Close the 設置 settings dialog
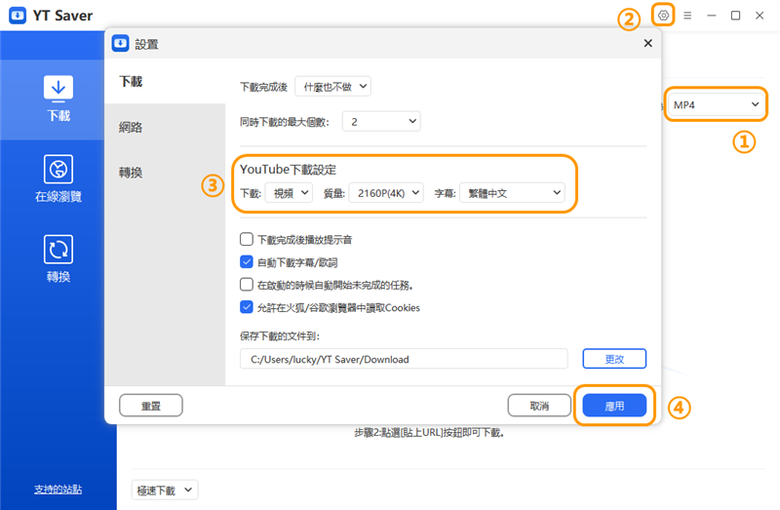Viewport: 780px width, 510px height. click(648, 43)
